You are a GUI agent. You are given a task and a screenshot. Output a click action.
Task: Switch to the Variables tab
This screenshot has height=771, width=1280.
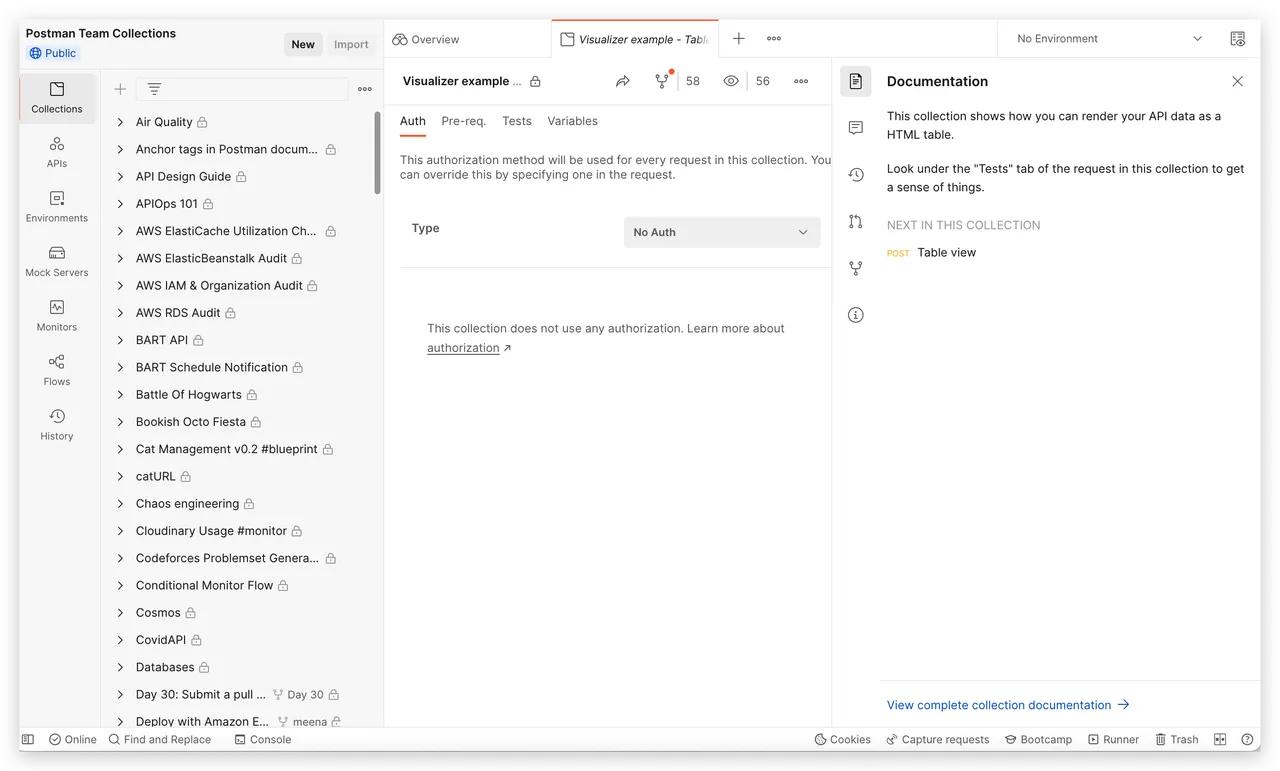point(573,121)
